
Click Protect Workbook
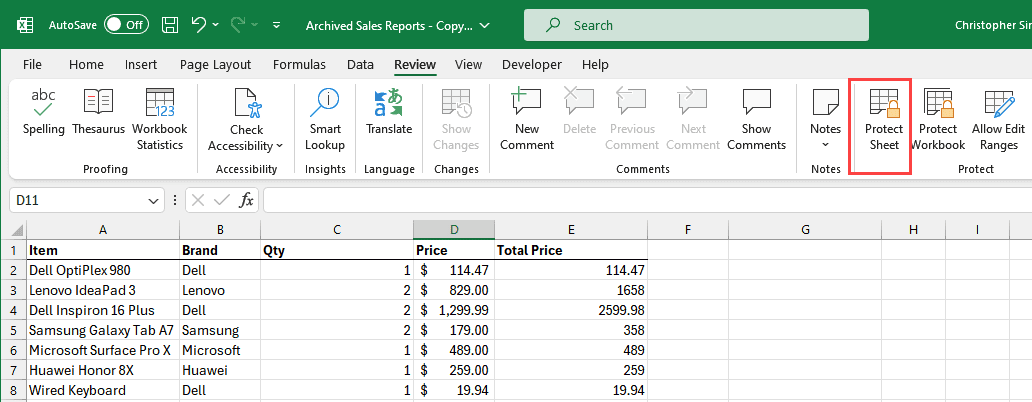938,119
